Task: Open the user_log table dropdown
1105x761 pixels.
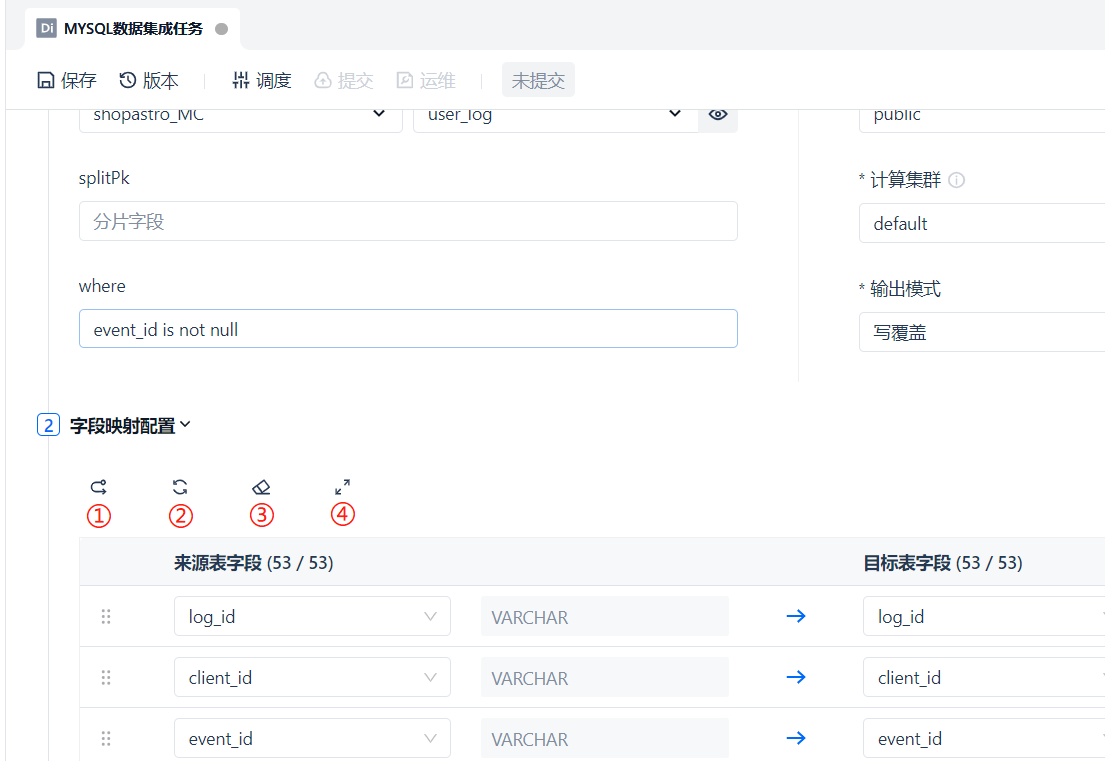Action: coord(555,115)
